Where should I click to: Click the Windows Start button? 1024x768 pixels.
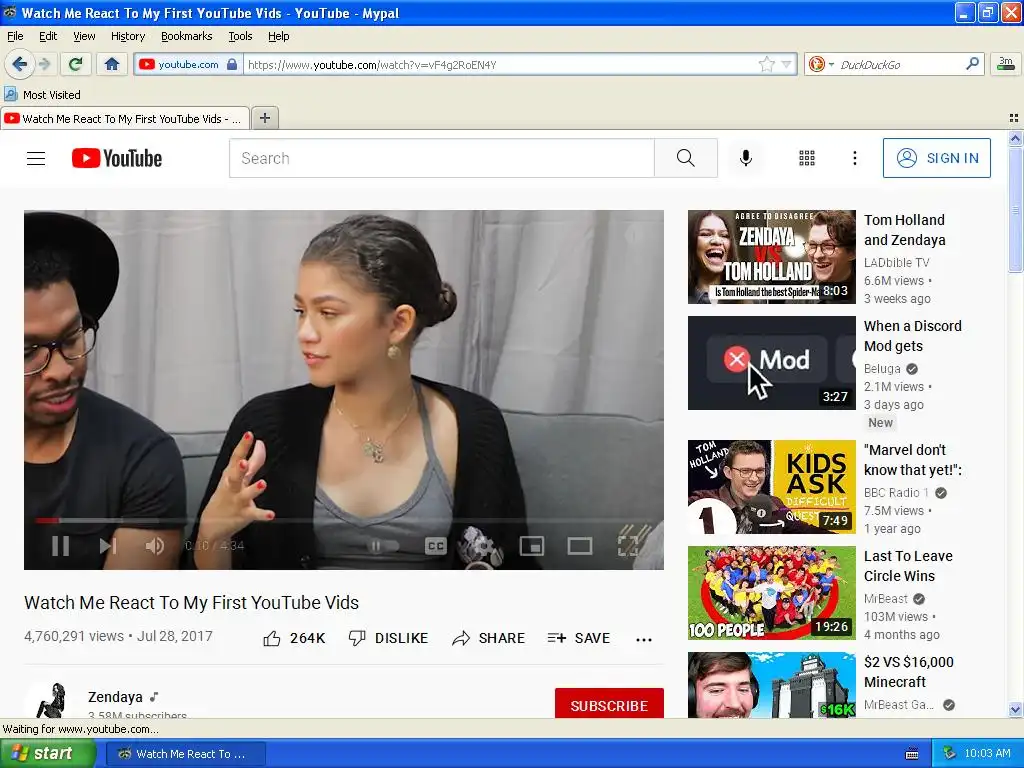coord(47,753)
